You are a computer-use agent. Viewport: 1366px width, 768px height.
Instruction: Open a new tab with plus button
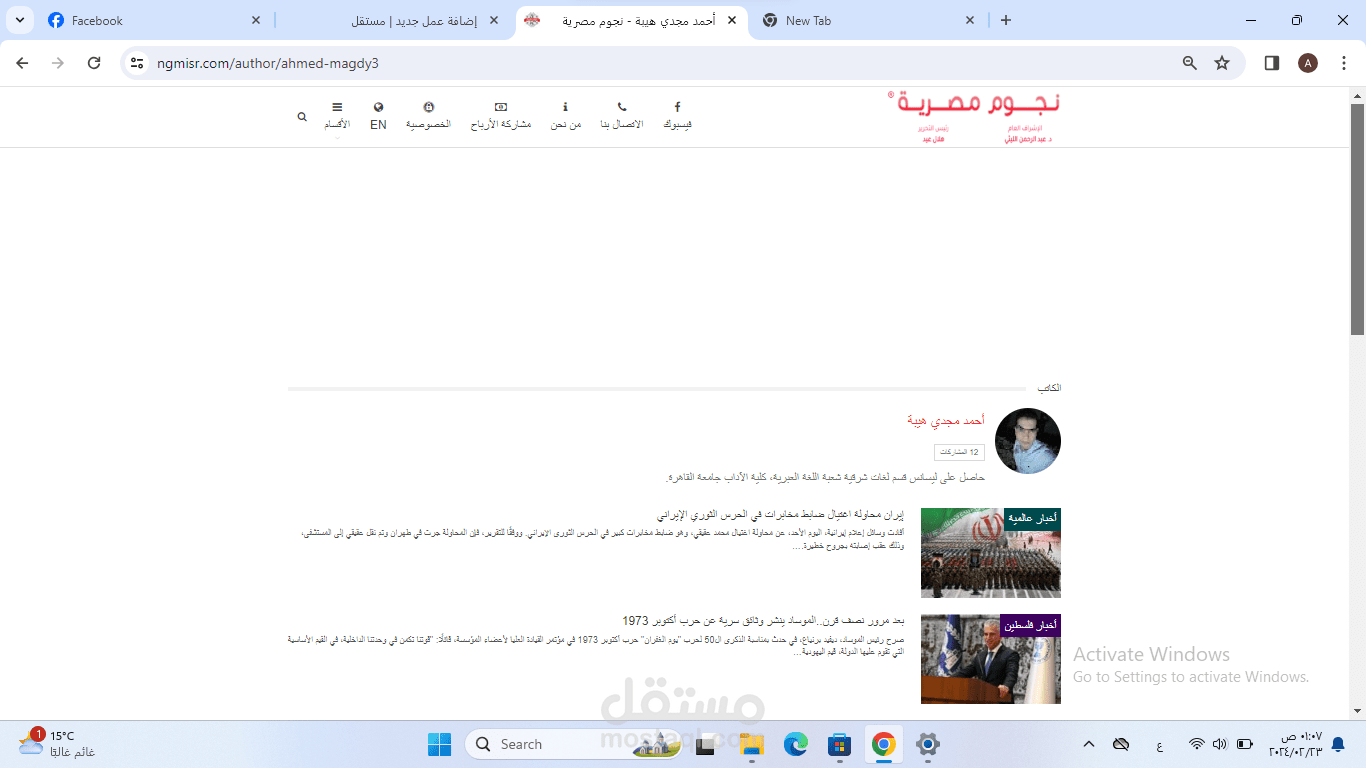[1006, 20]
